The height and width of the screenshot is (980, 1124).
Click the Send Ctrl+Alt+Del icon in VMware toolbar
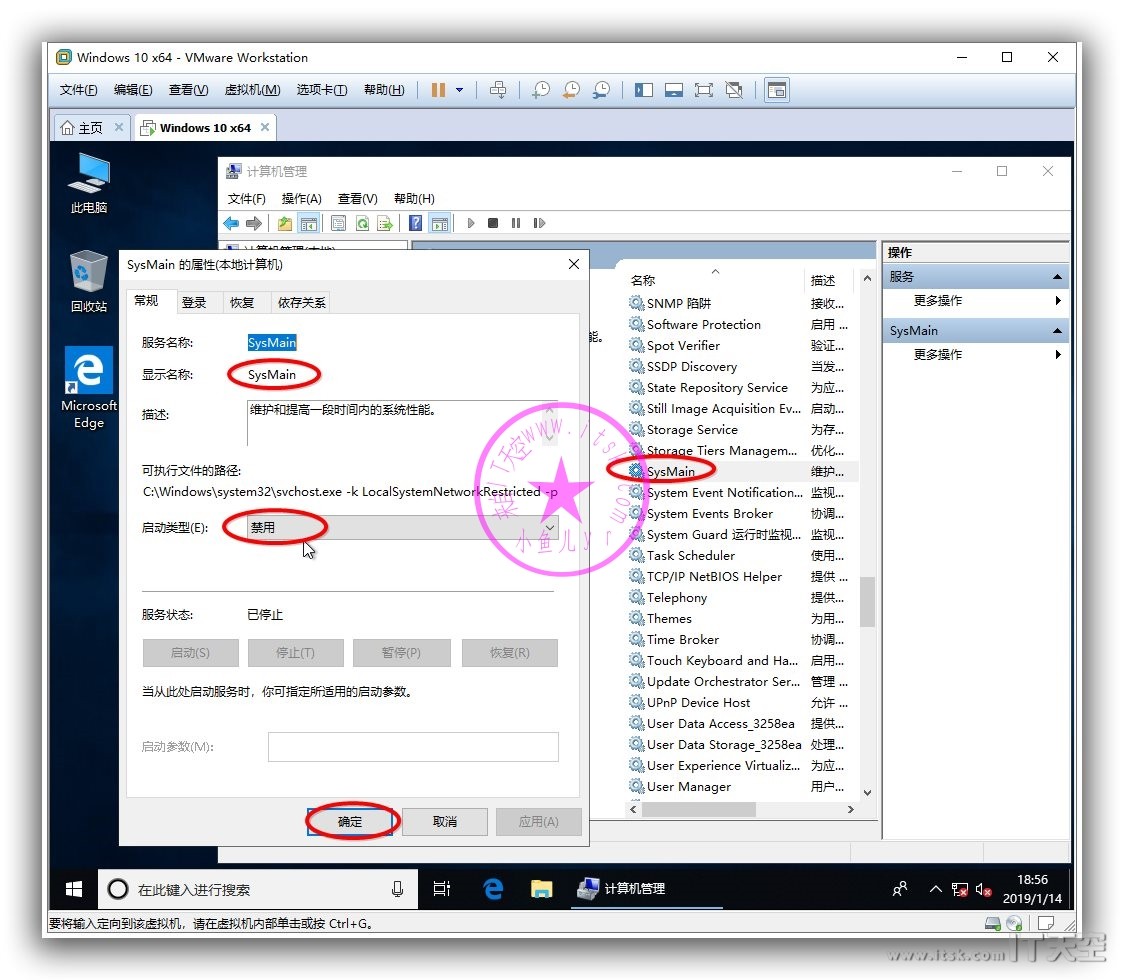tap(497, 90)
